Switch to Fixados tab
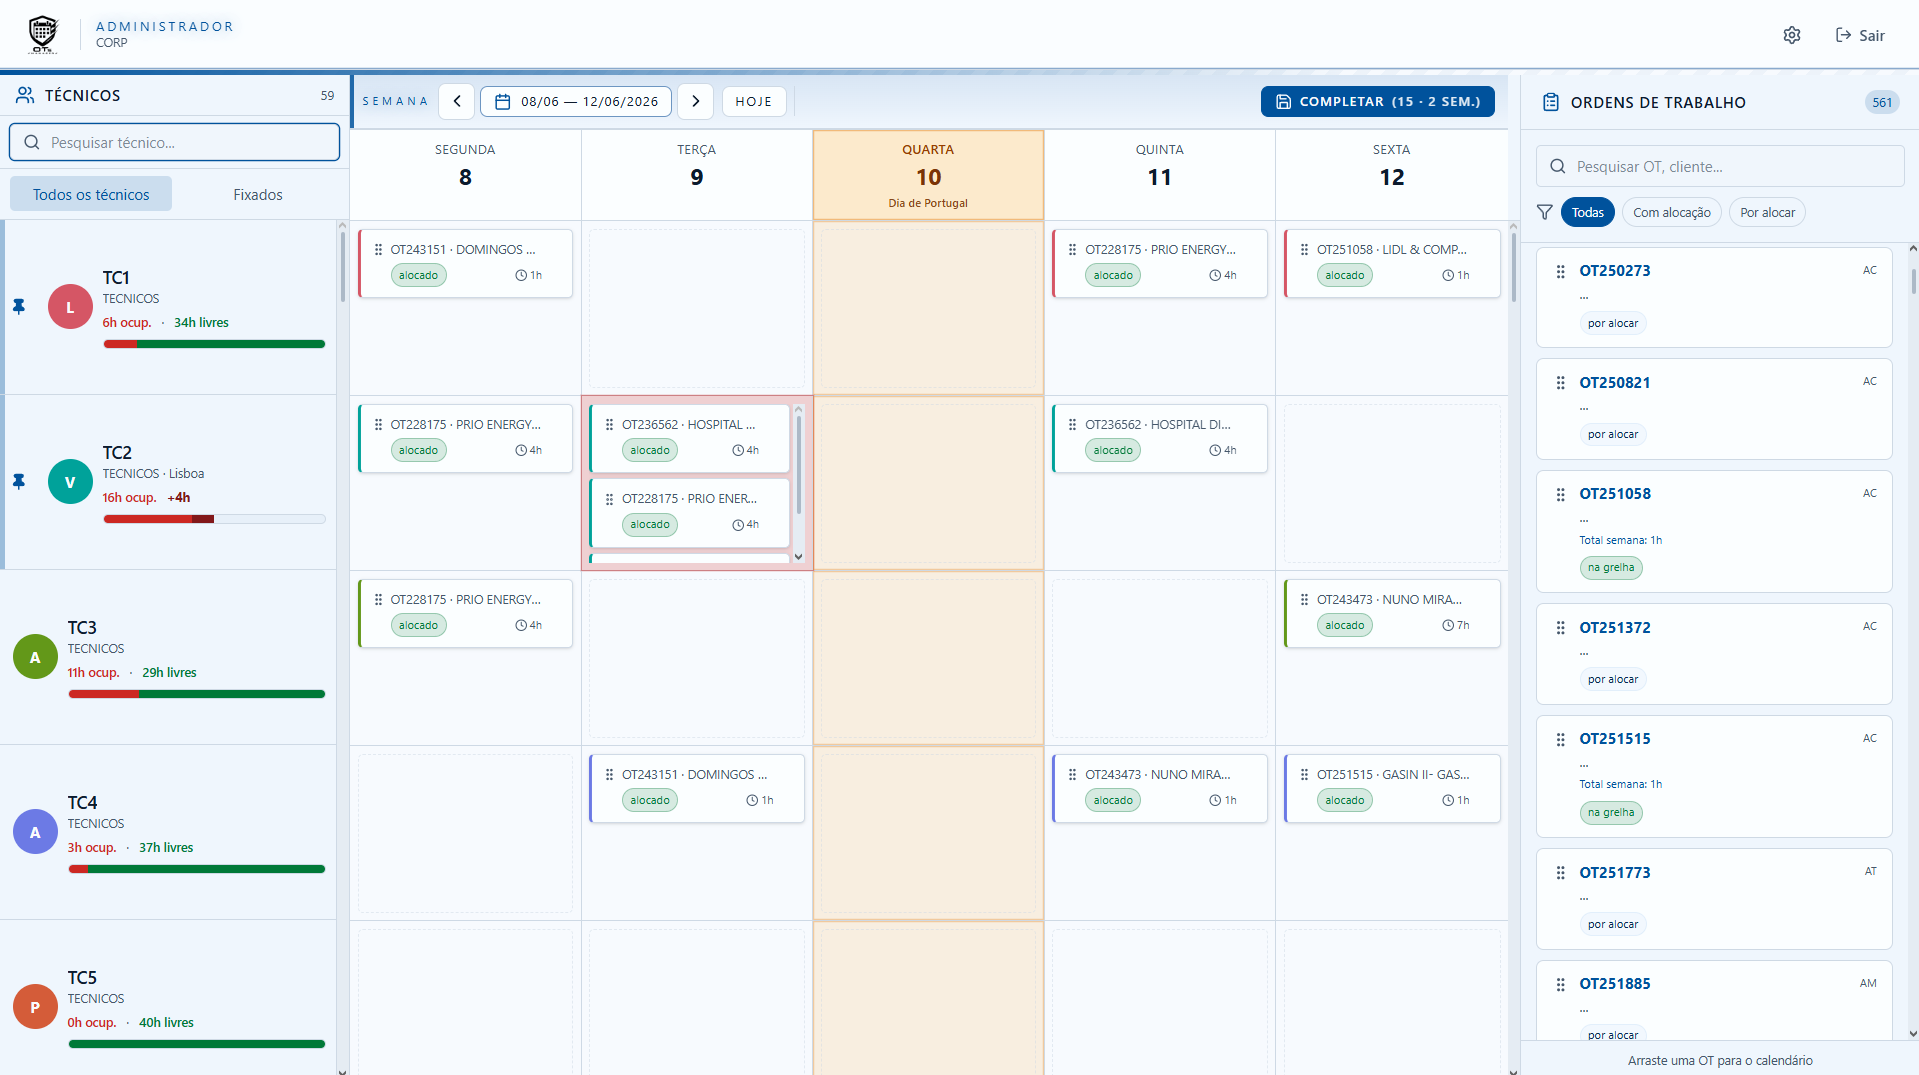 pos(258,194)
